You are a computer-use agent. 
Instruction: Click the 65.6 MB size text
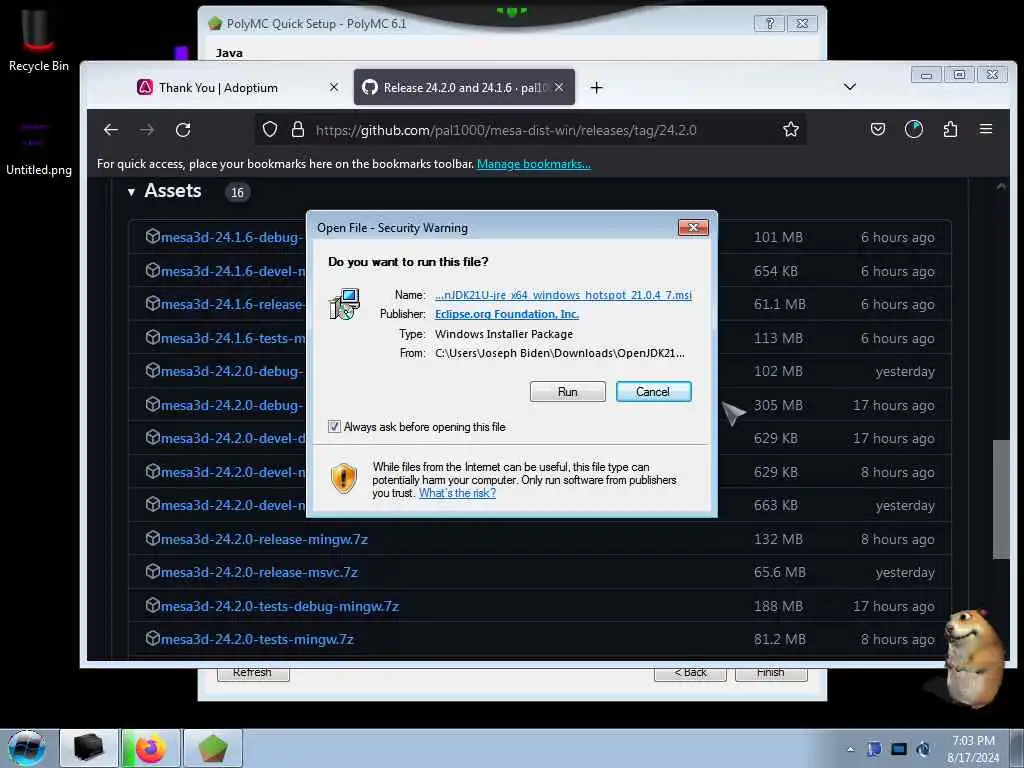[x=780, y=573]
